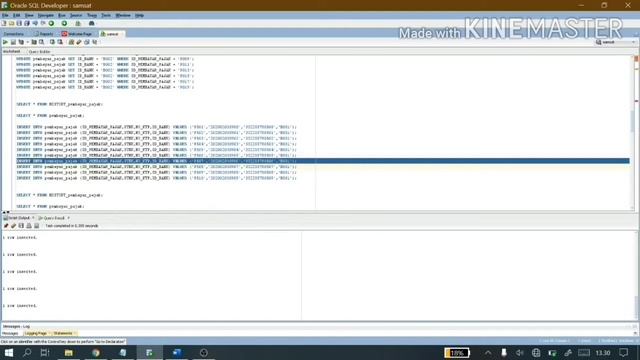Screen dimensions: 640x360
Task: Click the green Forward navigation icon
Action: (x=64, y=23)
